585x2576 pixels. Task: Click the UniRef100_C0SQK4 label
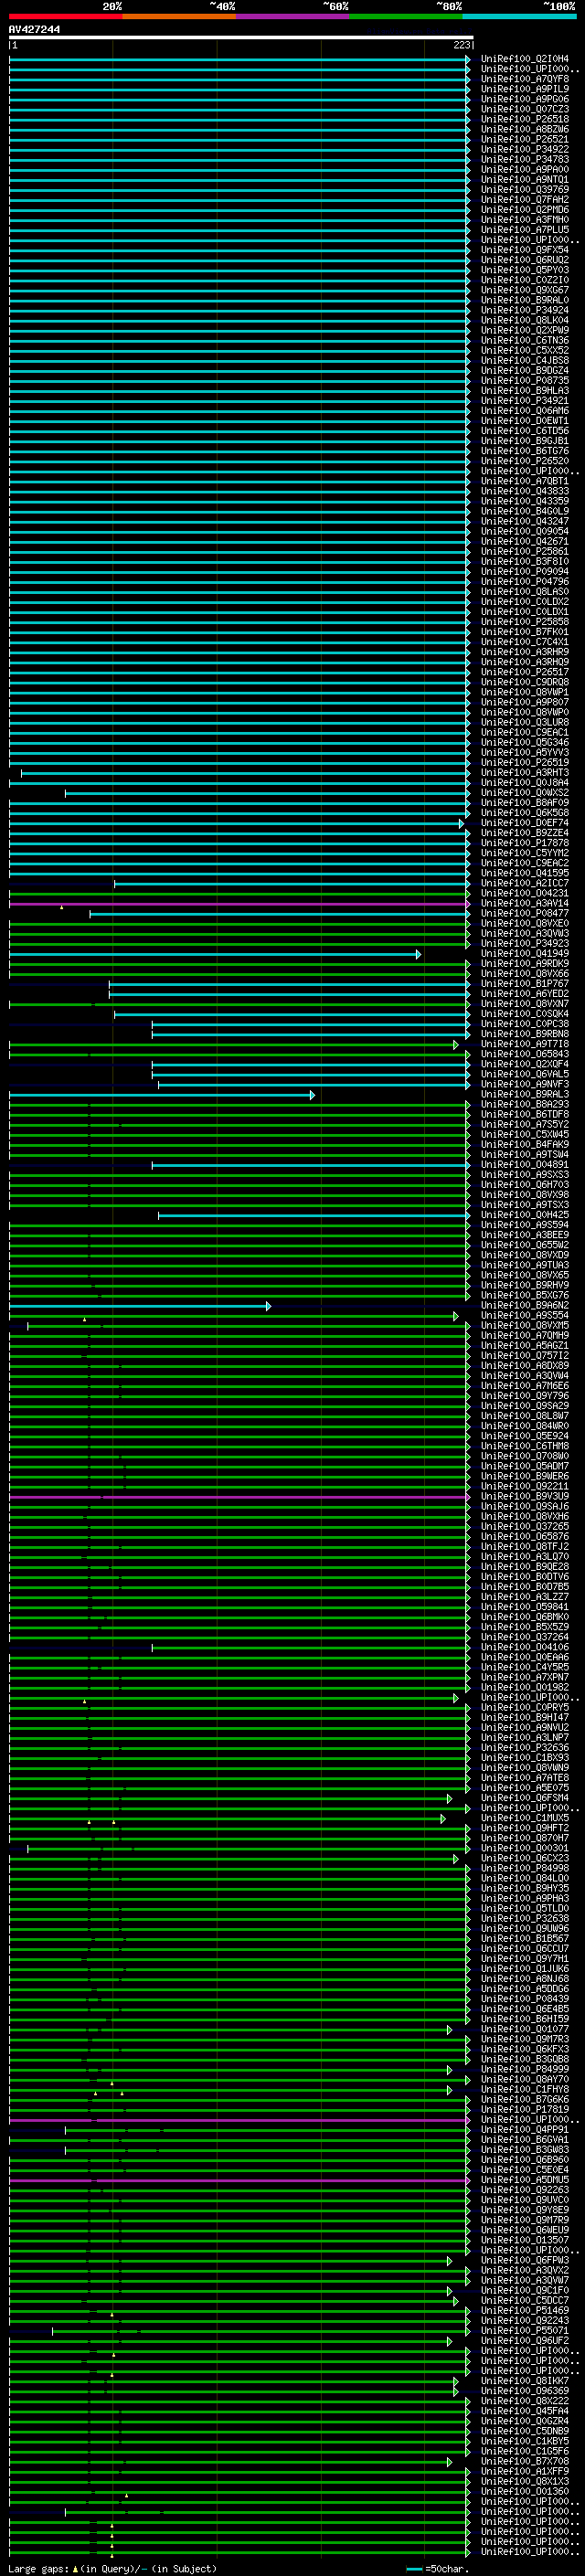pyautogui.click(x=524, y=1014)
